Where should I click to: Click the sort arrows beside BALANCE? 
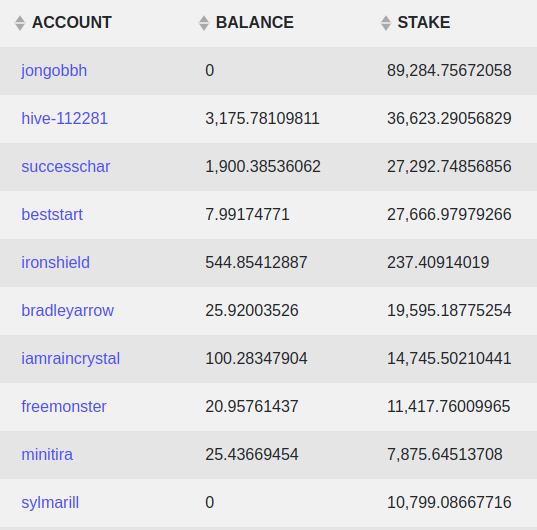(204, 23)
